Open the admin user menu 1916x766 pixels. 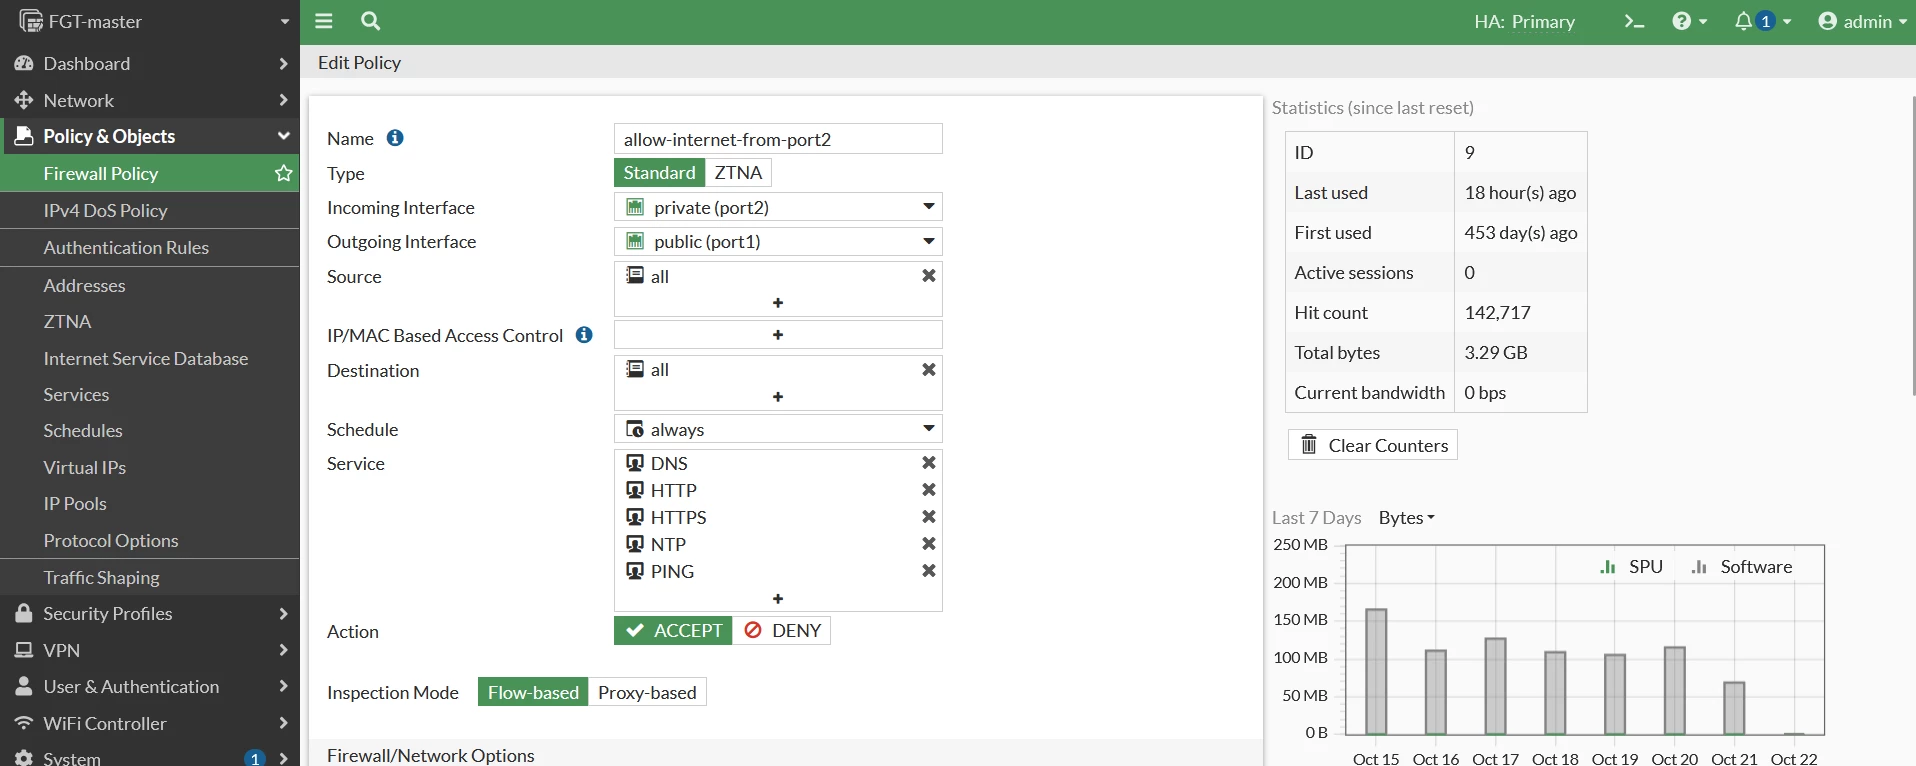tap(1862, 21)
